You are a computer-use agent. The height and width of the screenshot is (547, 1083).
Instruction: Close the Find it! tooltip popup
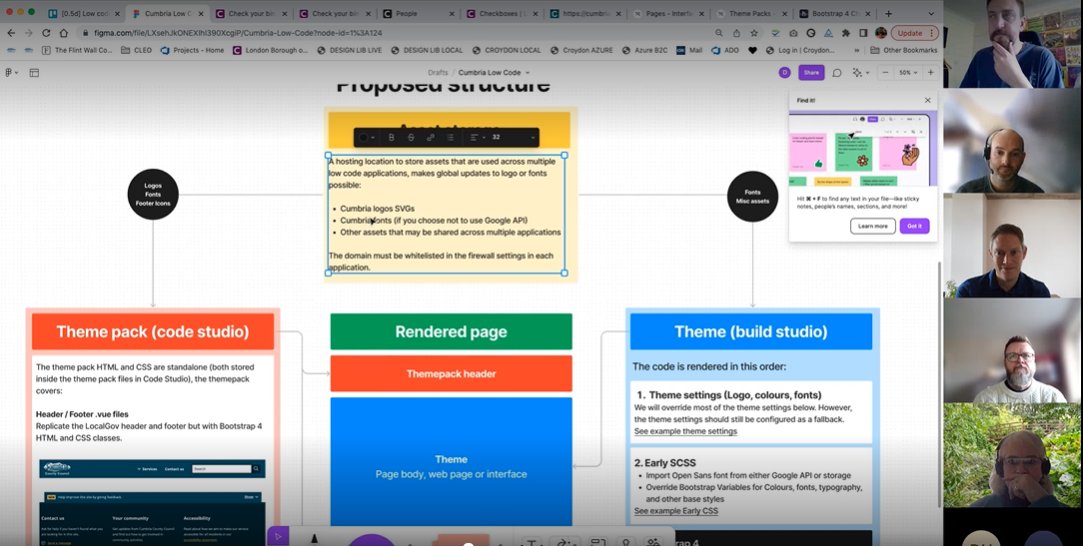coord(928,100)
